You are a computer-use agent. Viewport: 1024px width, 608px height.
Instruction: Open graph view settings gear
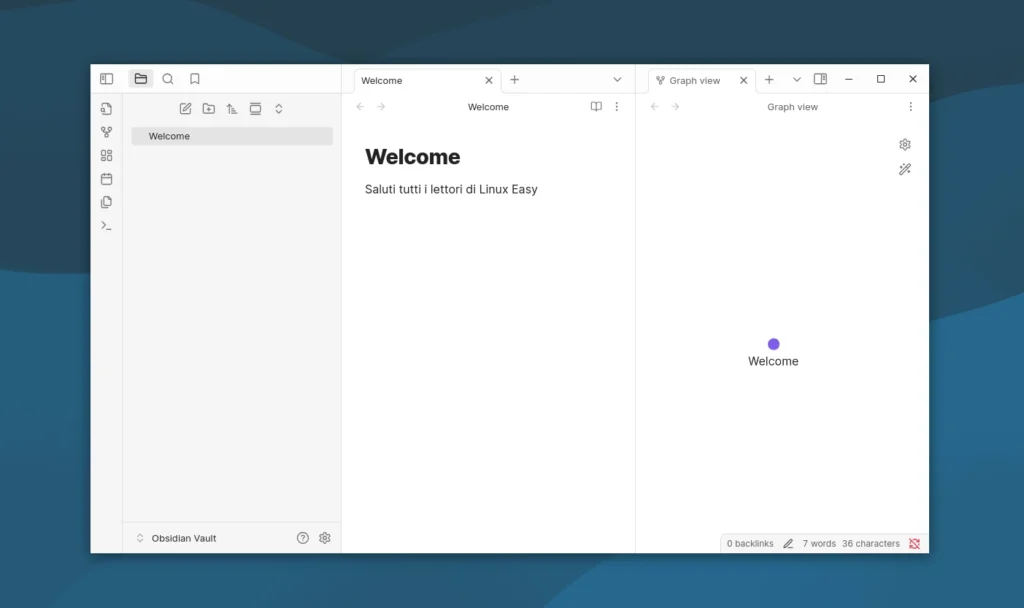[905, 145]
